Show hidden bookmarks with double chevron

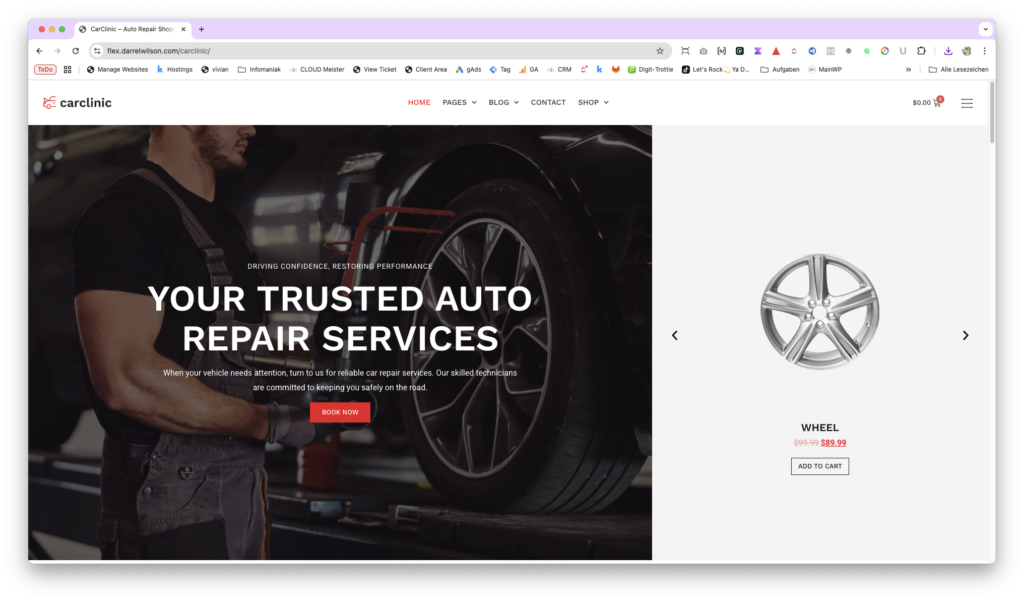(908, 69)
